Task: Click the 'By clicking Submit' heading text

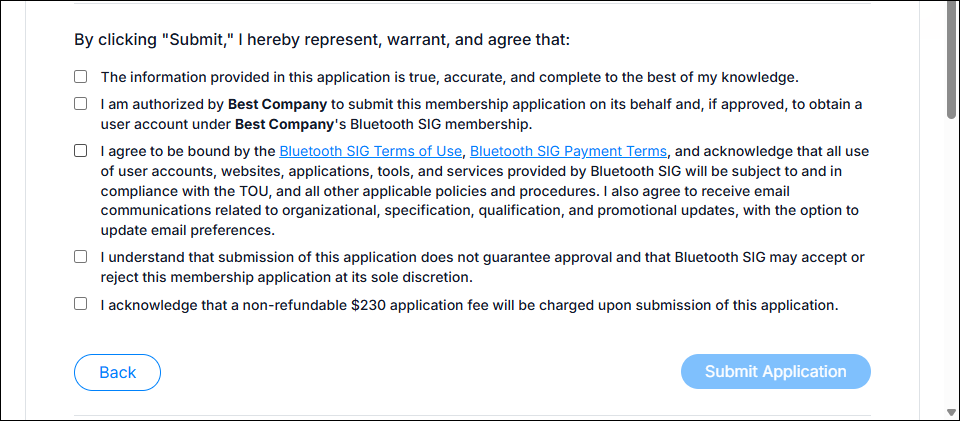Action: (322, 40)
